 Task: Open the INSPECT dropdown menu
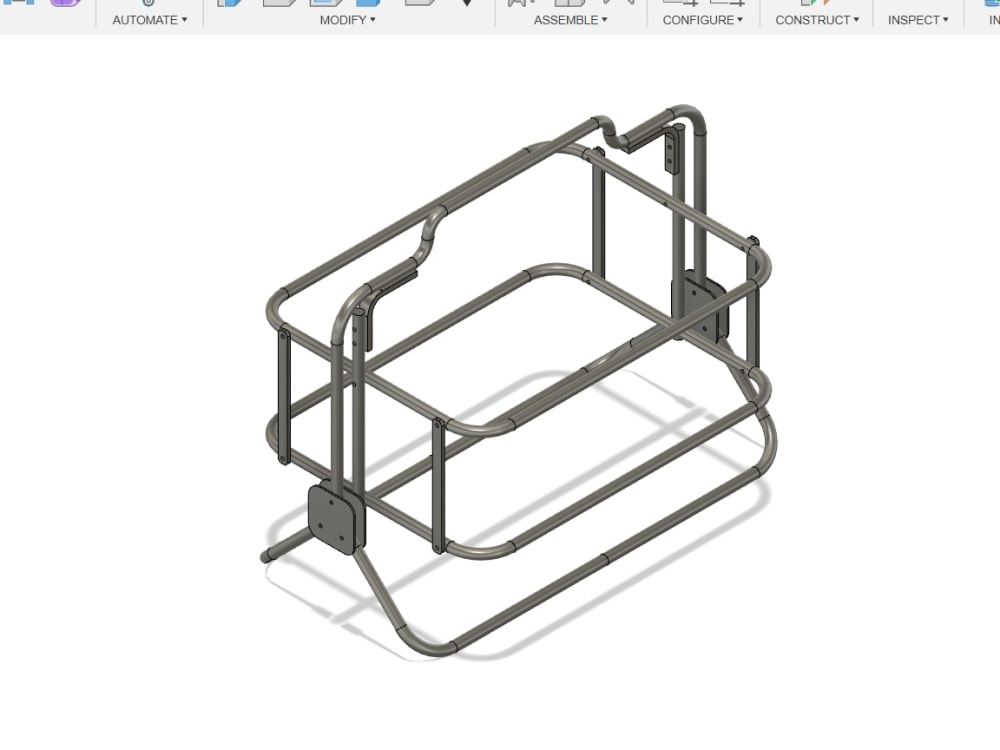[x=918, y=20]
